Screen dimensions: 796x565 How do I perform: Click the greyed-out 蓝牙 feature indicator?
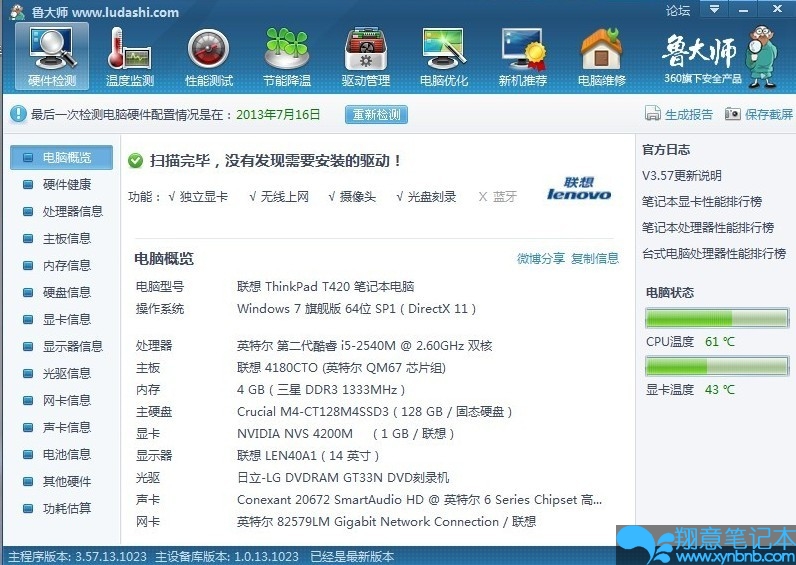498,196
